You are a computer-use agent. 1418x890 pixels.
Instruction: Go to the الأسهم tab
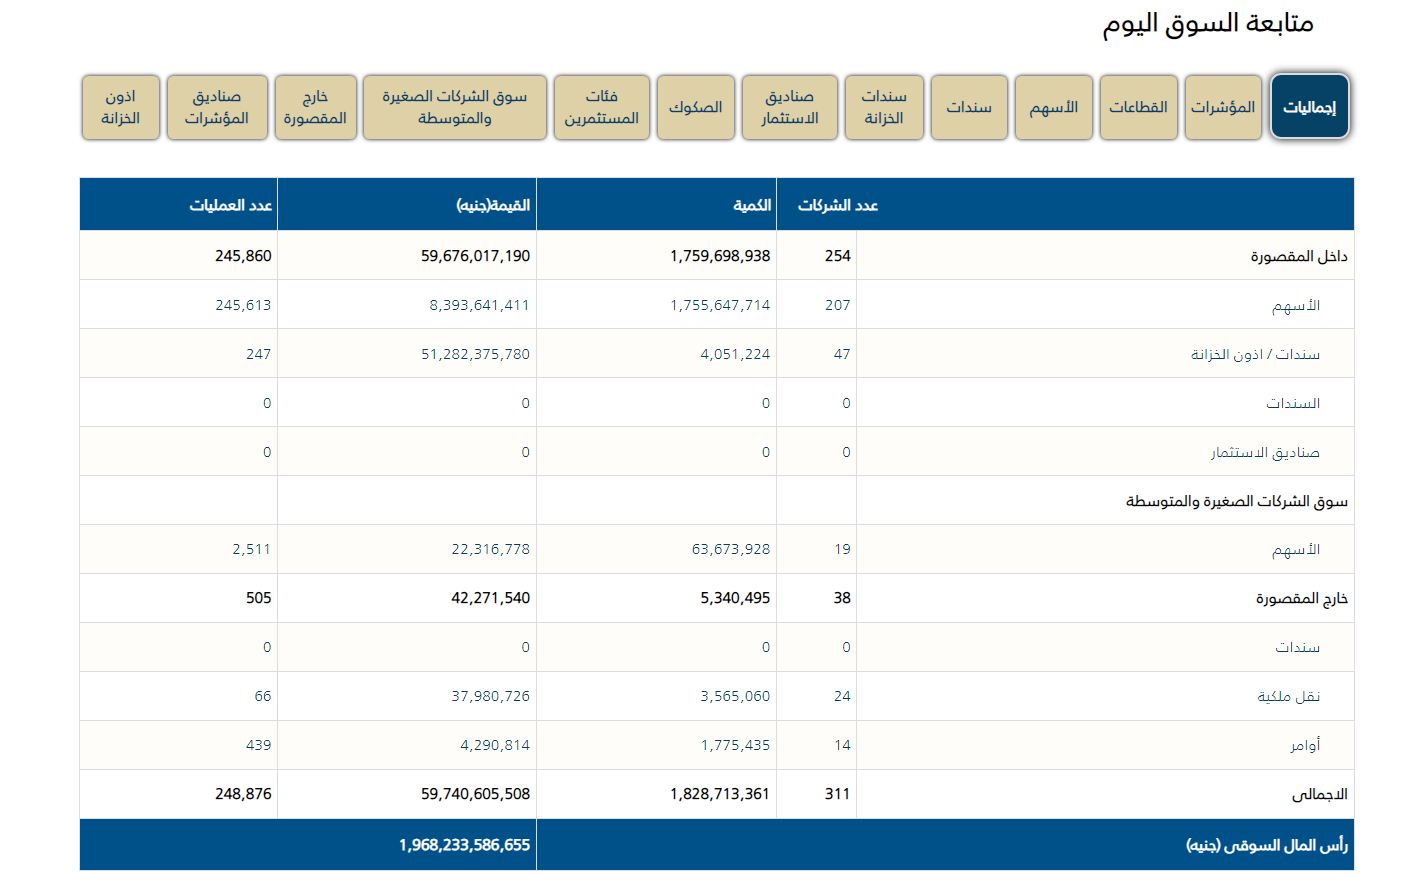[x=1053, y=107]
